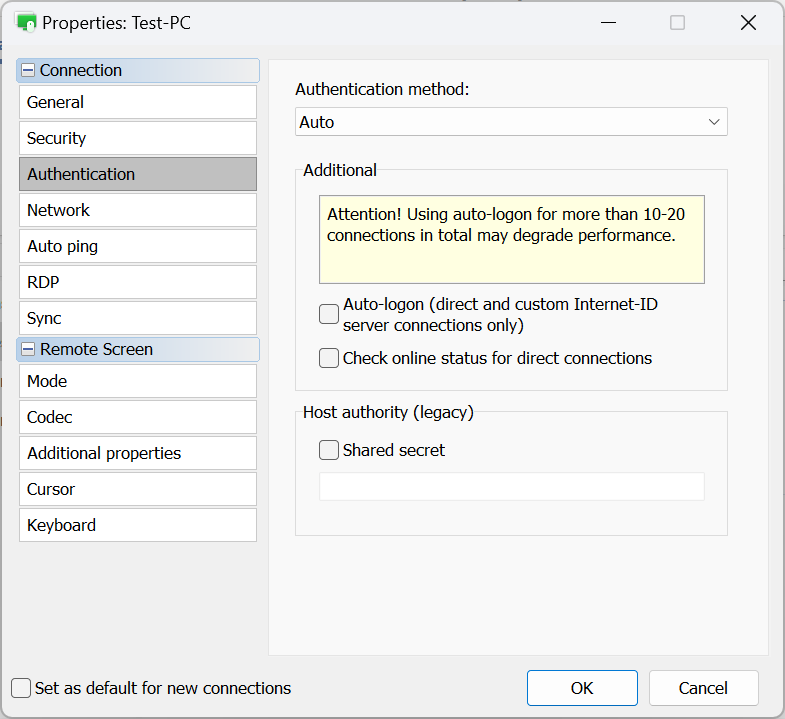
Task: Open the RDP settings page
Action: click(x=138, y=282)
